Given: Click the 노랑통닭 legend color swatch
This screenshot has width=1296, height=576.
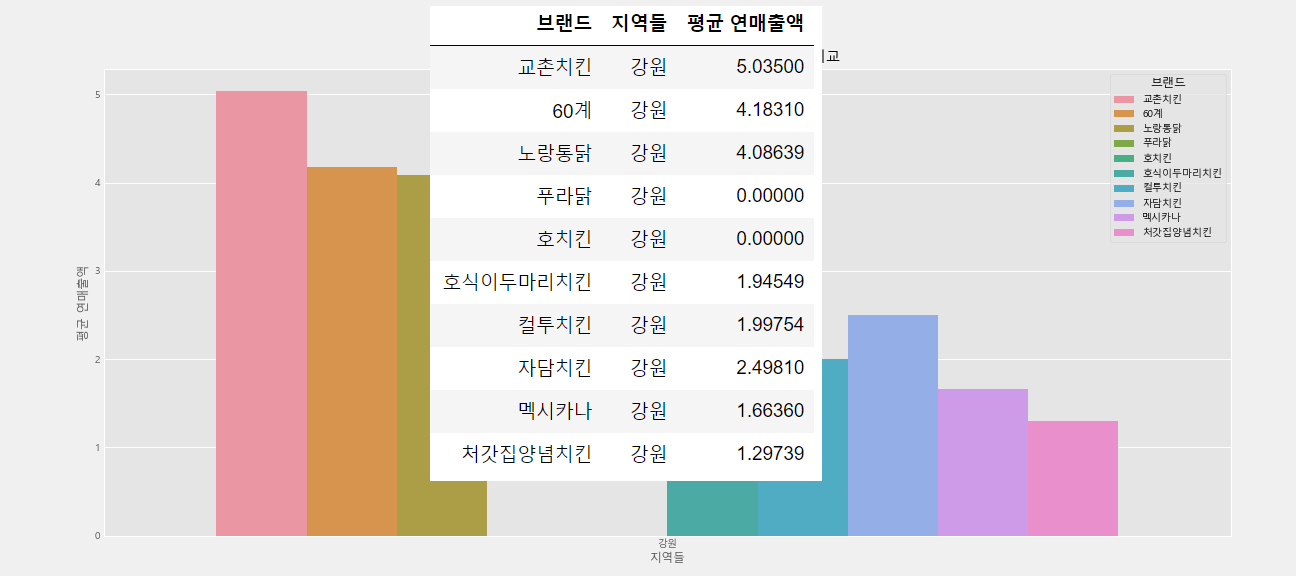Looking at the screenshot, I should pyautogui.click(x=1125, y=129).
